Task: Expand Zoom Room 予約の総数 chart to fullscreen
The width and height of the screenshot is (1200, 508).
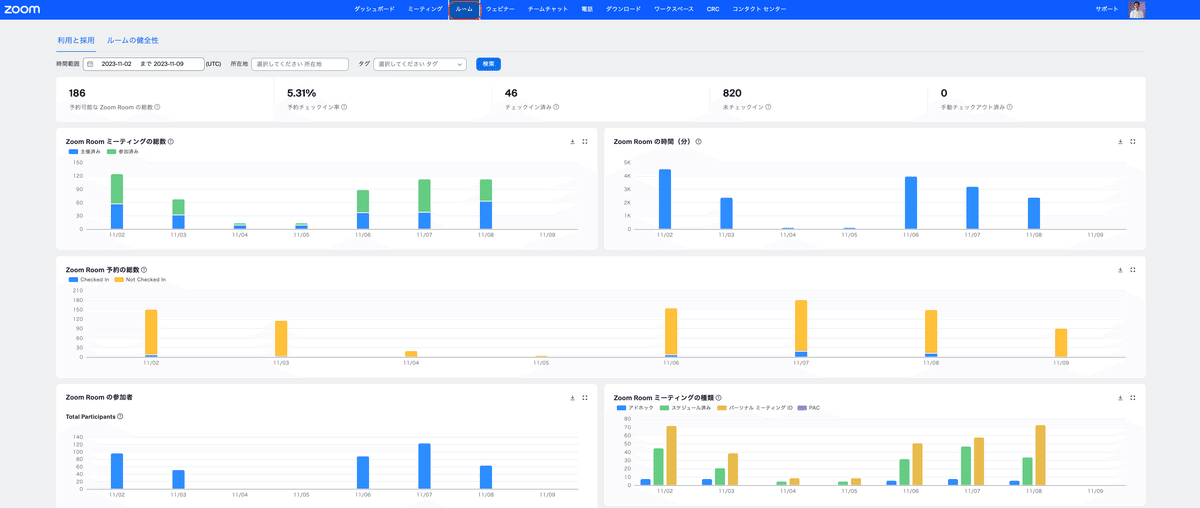Action: pos(1133,270)
